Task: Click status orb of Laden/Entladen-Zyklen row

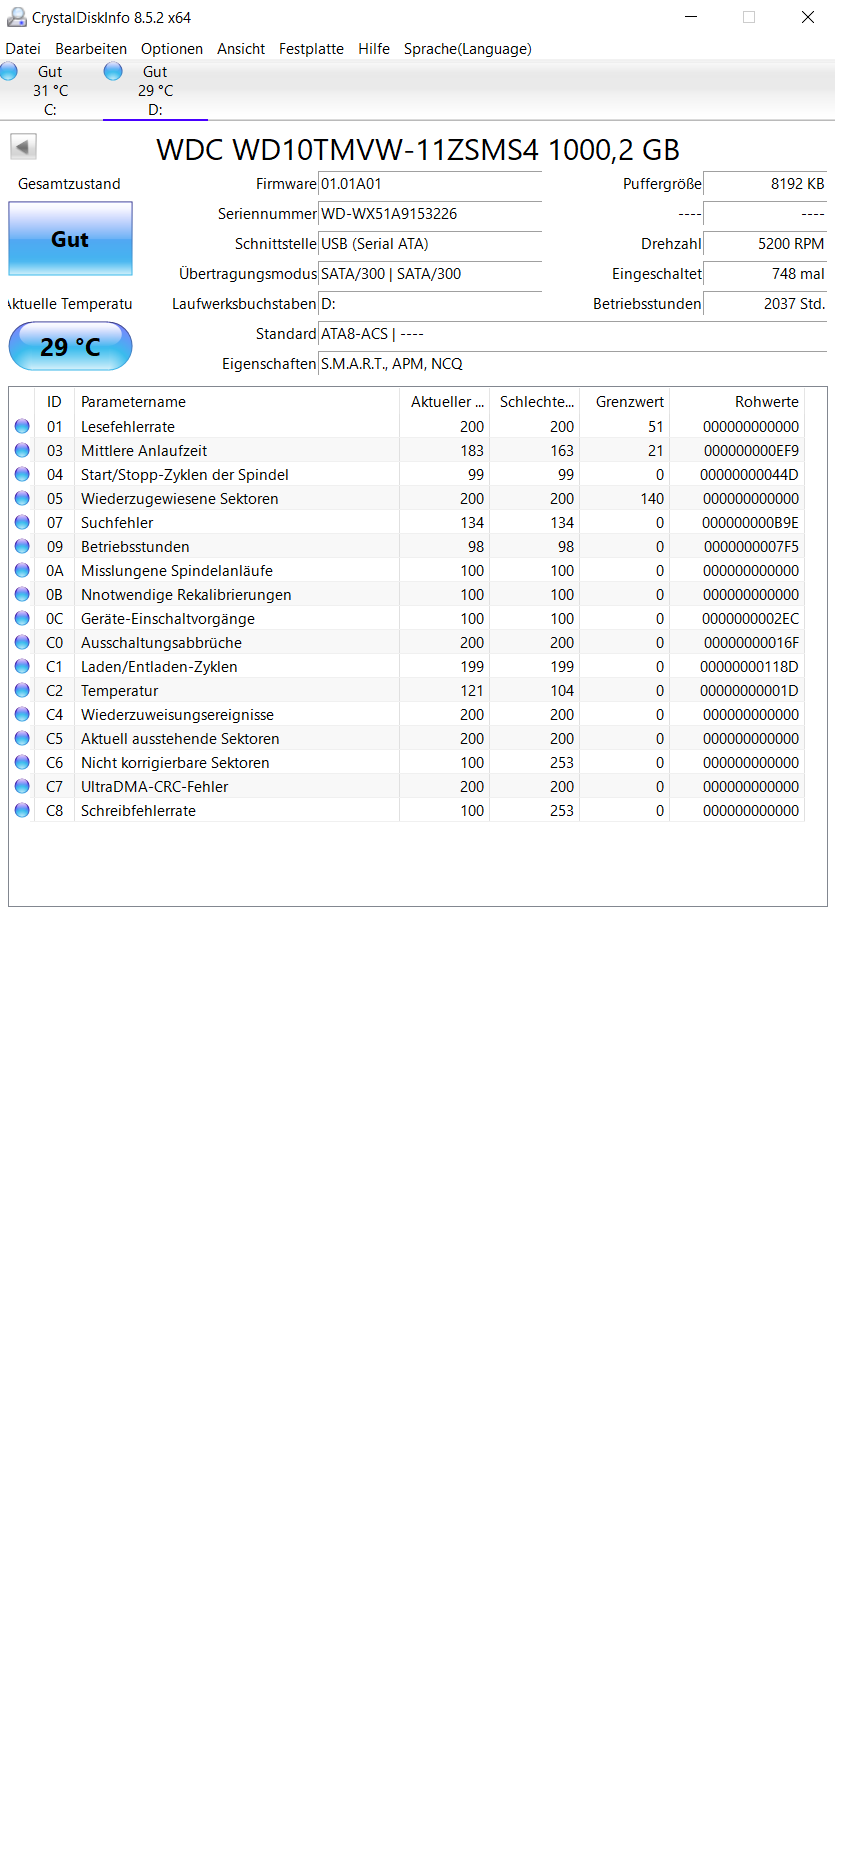Action: [22, 666]
